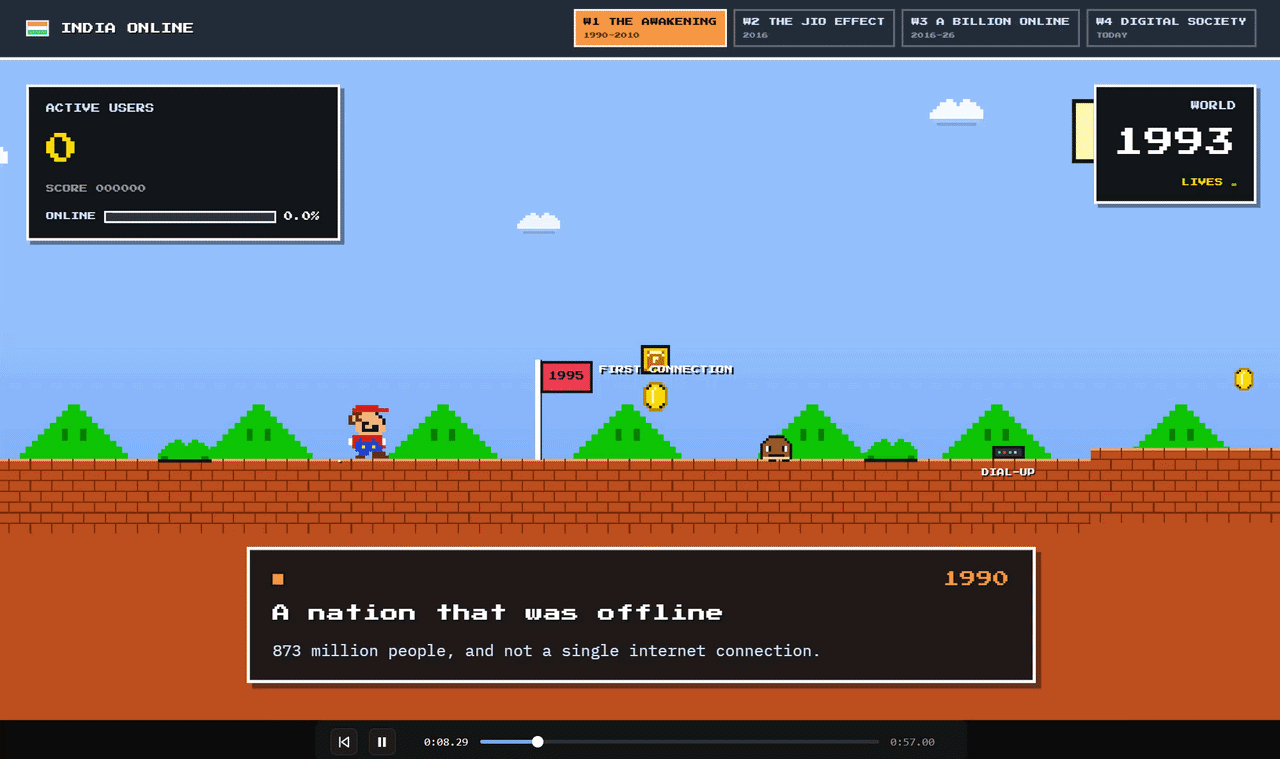Screen dimensions: 1280x759
Task: Click the dial-up modem icon
Action: [x=1008, y=453]
